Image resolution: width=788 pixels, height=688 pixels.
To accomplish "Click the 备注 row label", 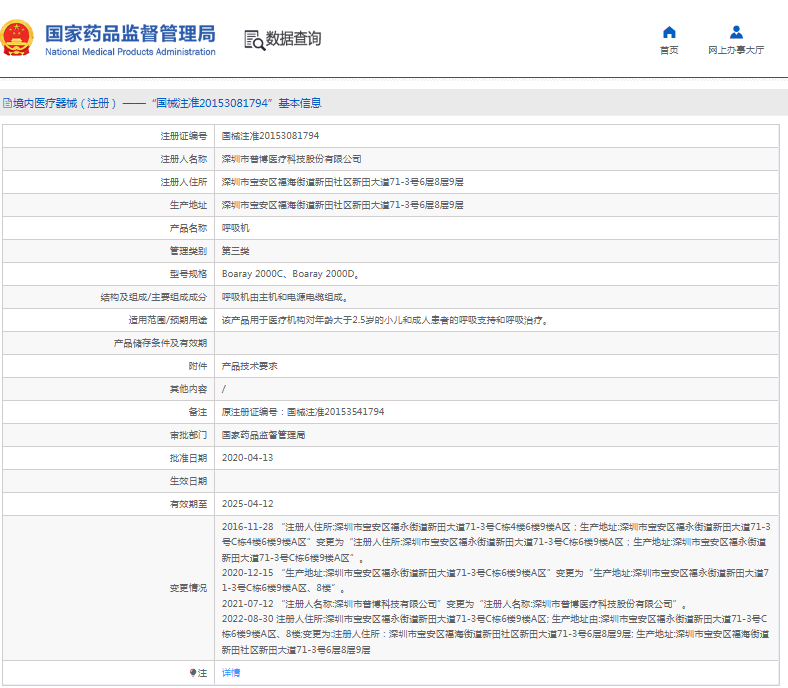I will tap(198, 412).
